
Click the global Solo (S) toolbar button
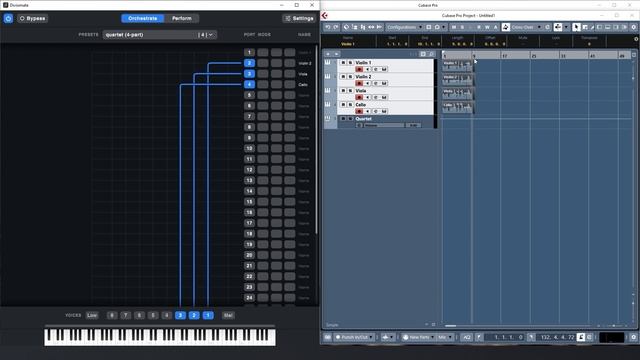pyautogui.click(x=462, y=27)
